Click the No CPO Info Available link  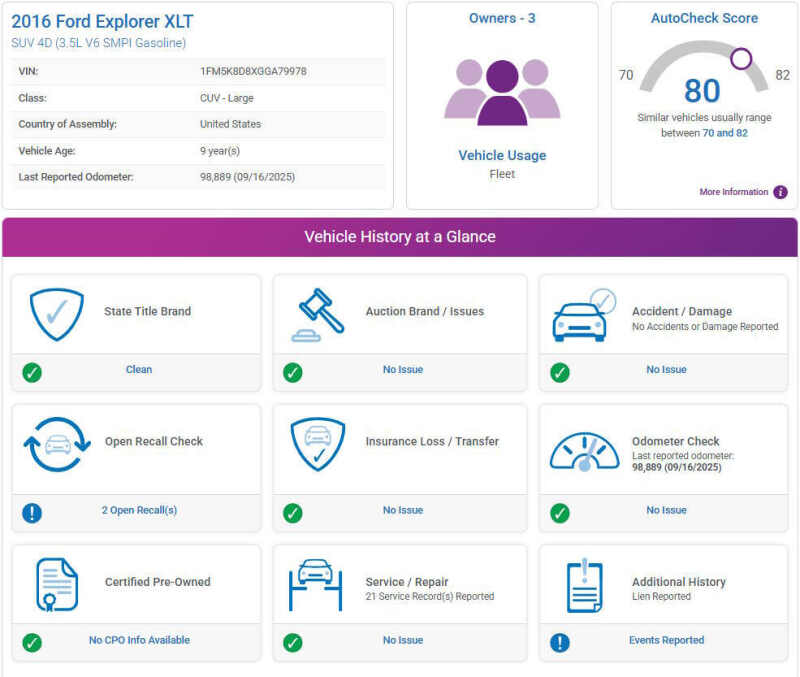139,640
